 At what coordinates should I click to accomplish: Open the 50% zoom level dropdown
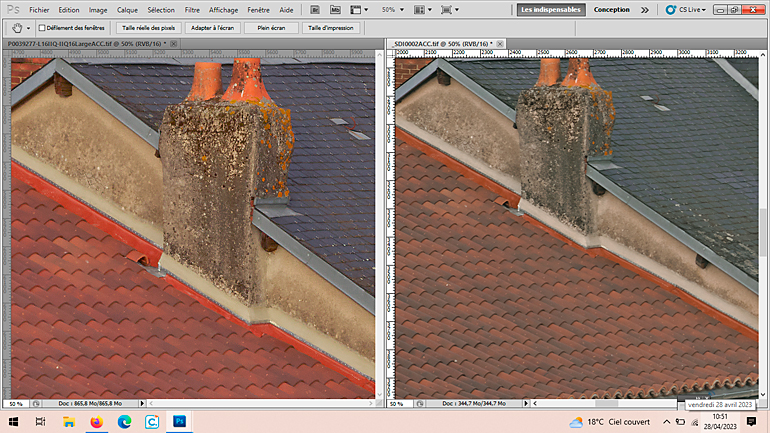point(392,10)
